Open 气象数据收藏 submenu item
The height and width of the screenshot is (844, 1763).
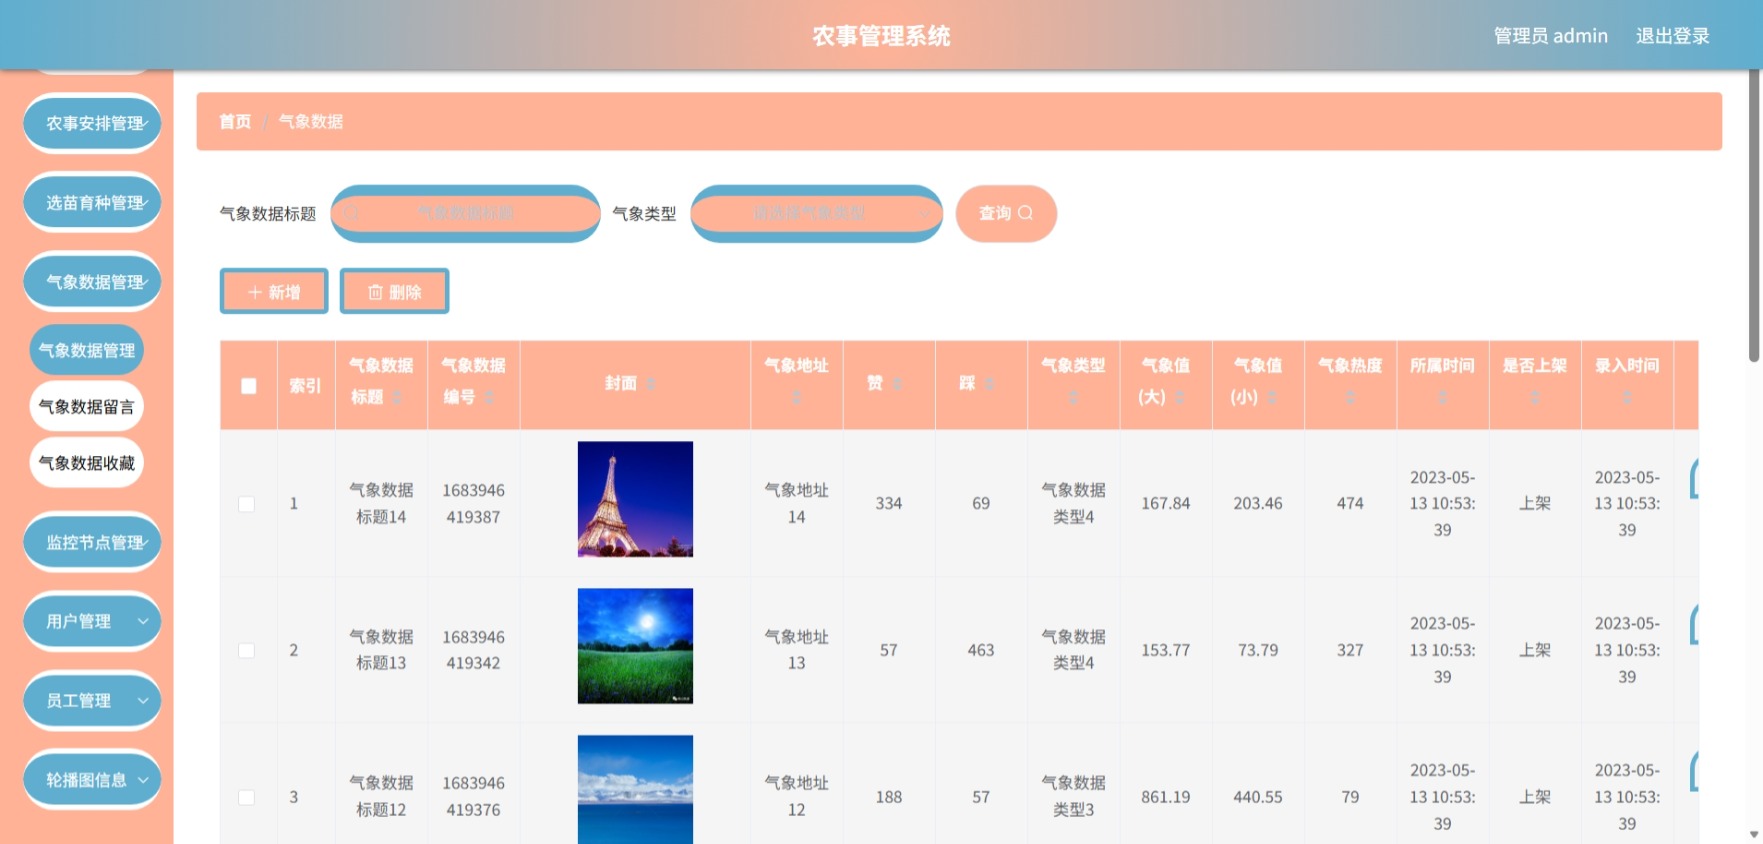coord(87,463)
